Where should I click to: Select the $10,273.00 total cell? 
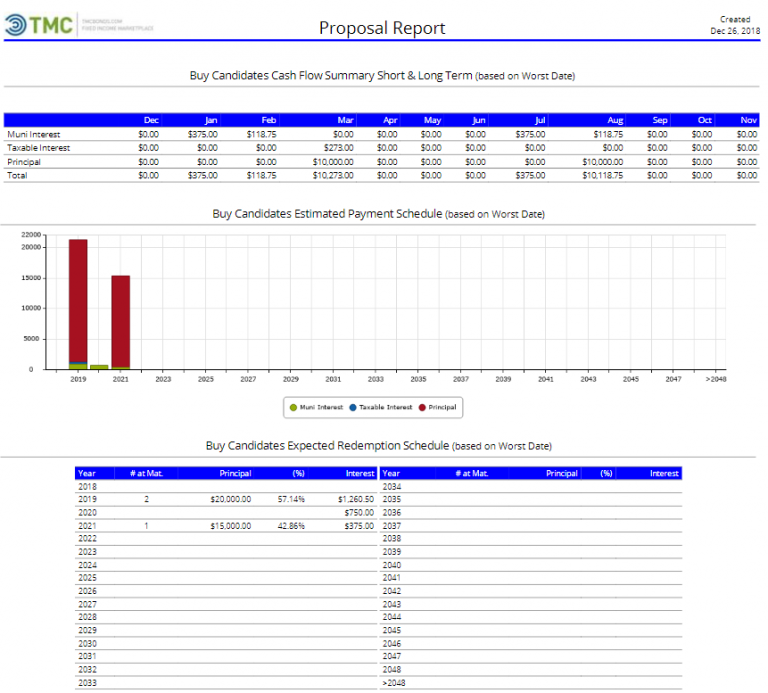[x=333, y=175]
